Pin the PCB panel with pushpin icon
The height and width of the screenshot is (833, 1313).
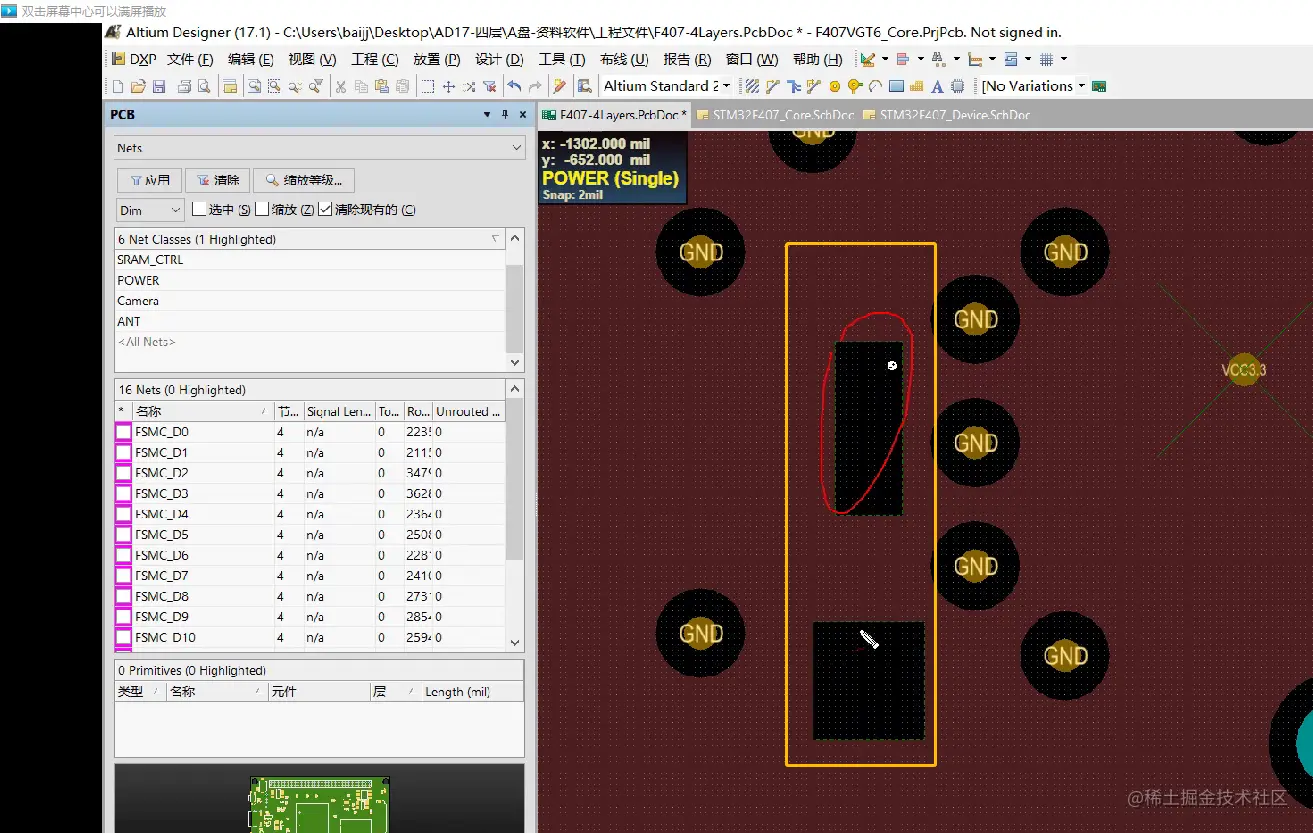click(x=505, y=115)
